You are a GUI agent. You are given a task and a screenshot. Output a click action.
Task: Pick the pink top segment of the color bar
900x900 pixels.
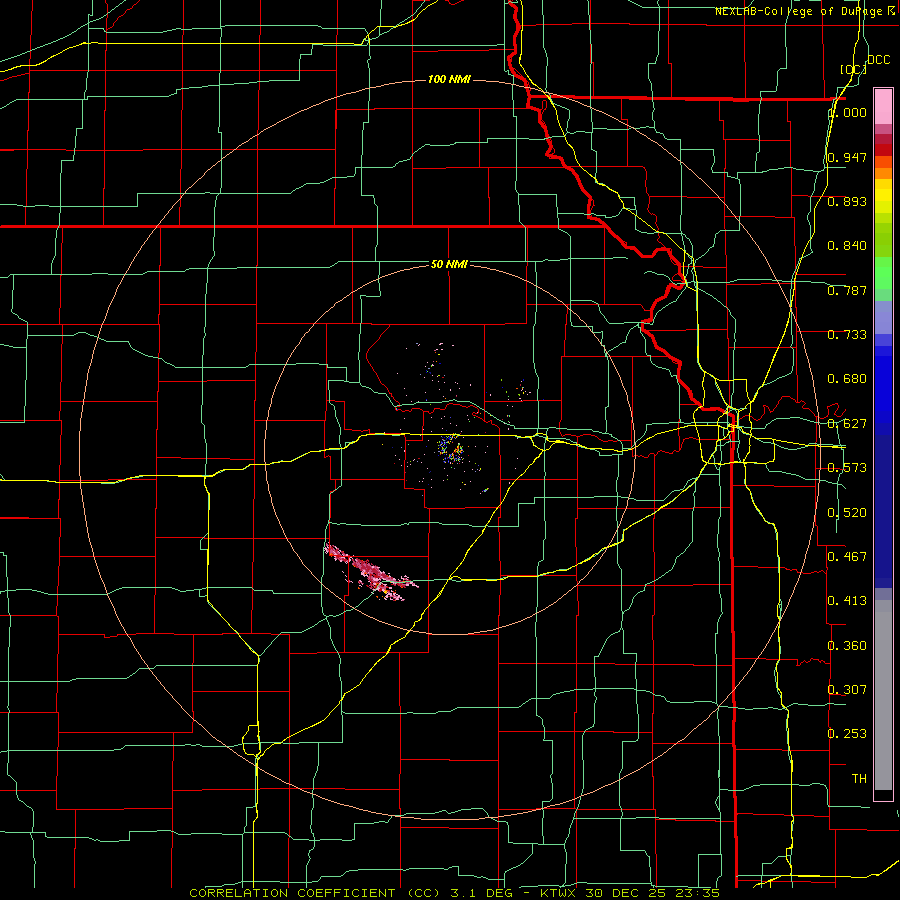coord(883,107)
